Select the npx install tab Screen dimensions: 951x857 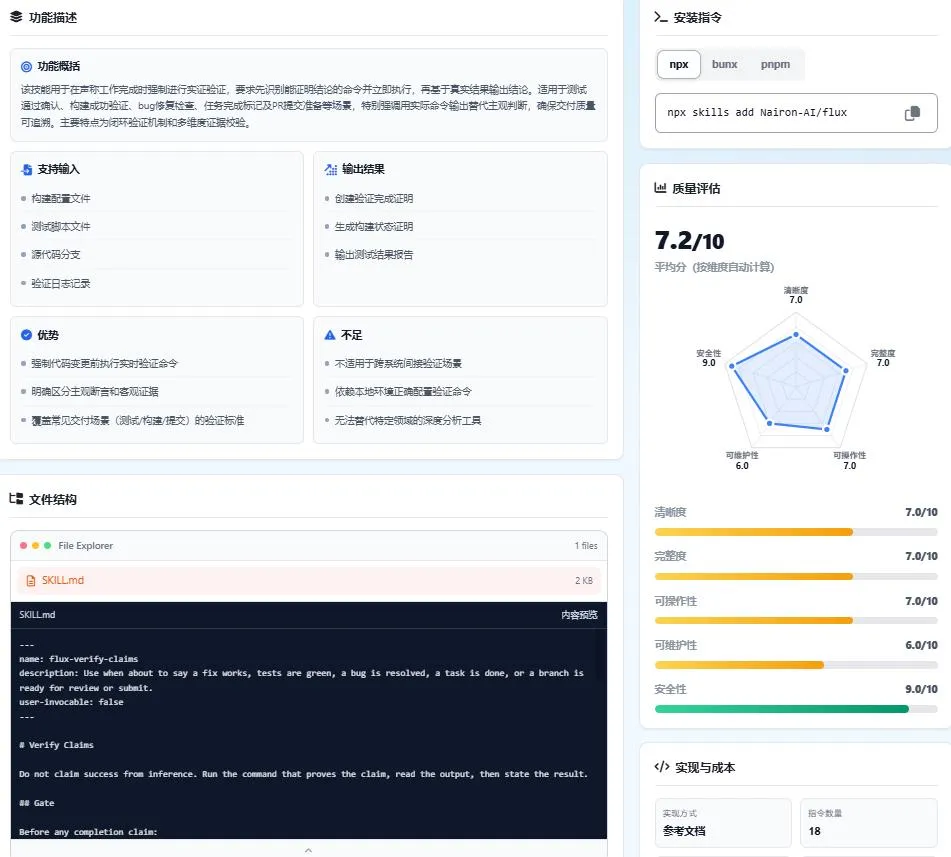tap(679, 64)
